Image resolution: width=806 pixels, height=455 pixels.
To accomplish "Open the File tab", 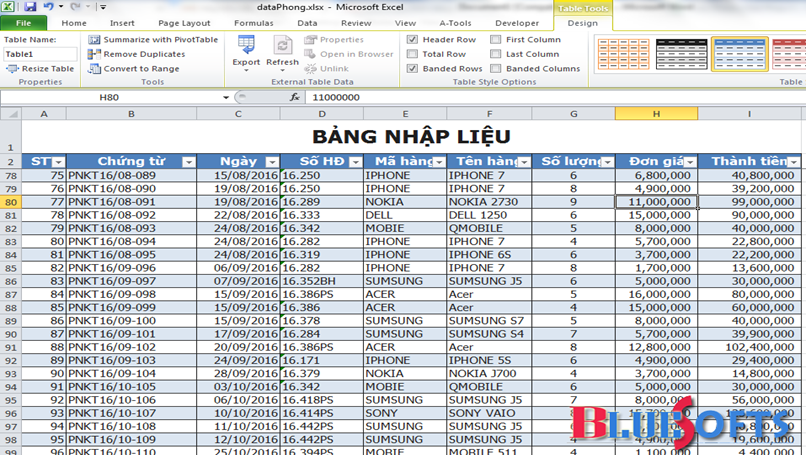I will tap(24, 23).
